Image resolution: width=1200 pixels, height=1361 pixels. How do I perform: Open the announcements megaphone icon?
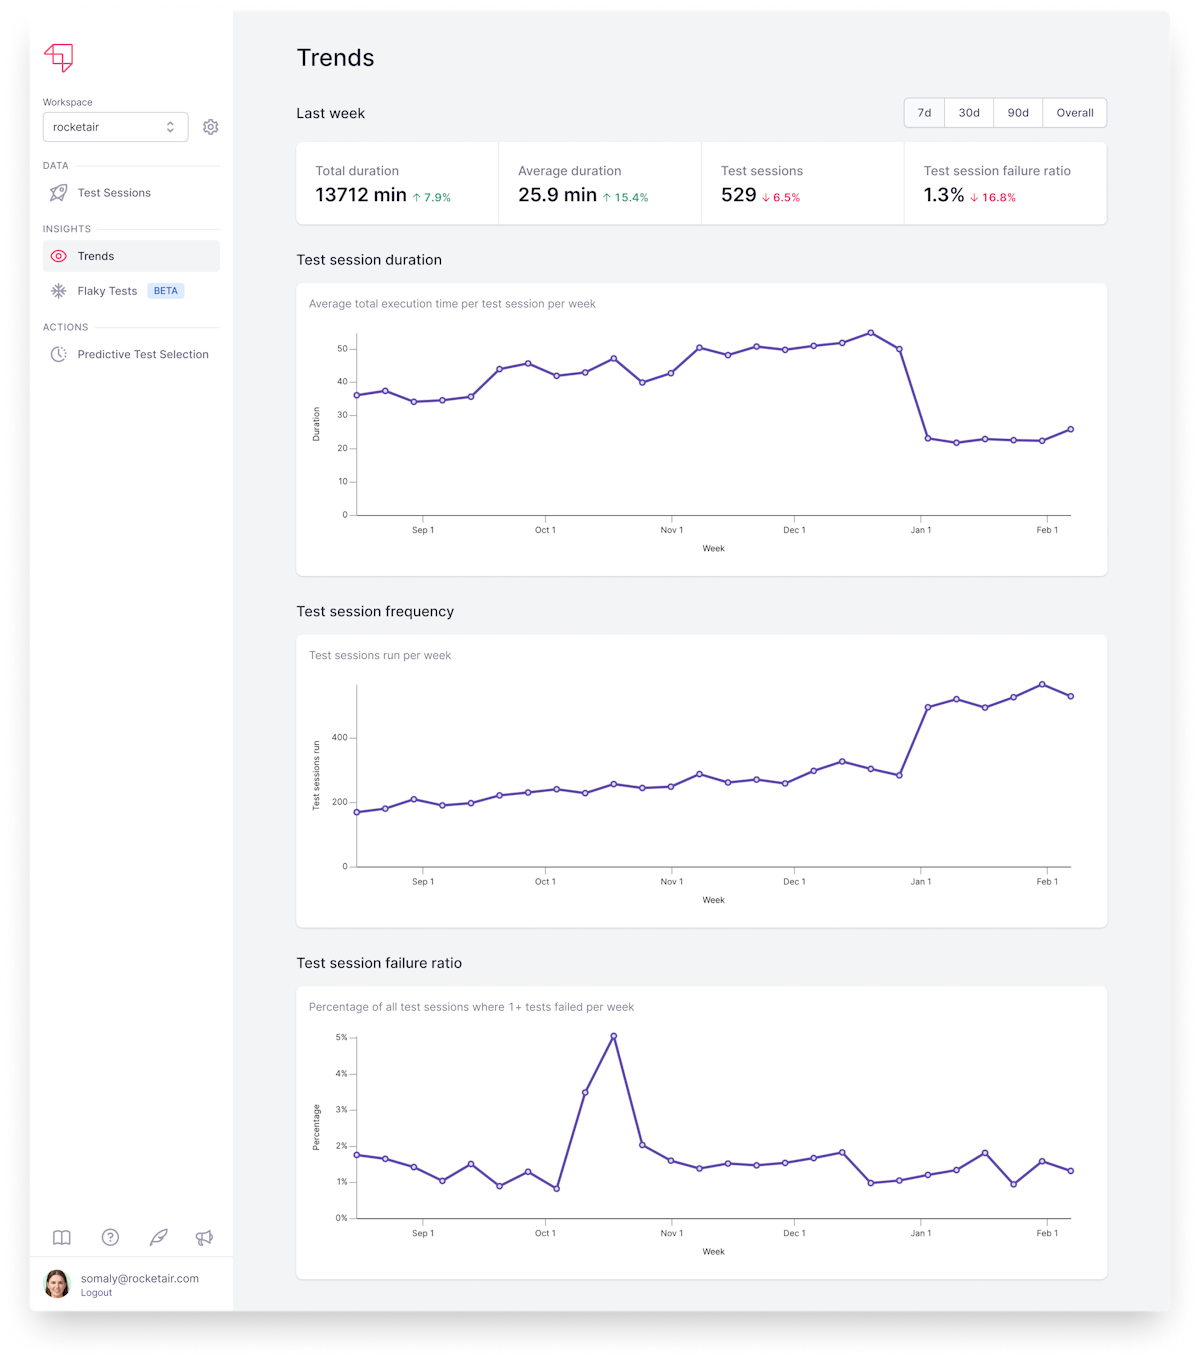[x=204, y=1238]
